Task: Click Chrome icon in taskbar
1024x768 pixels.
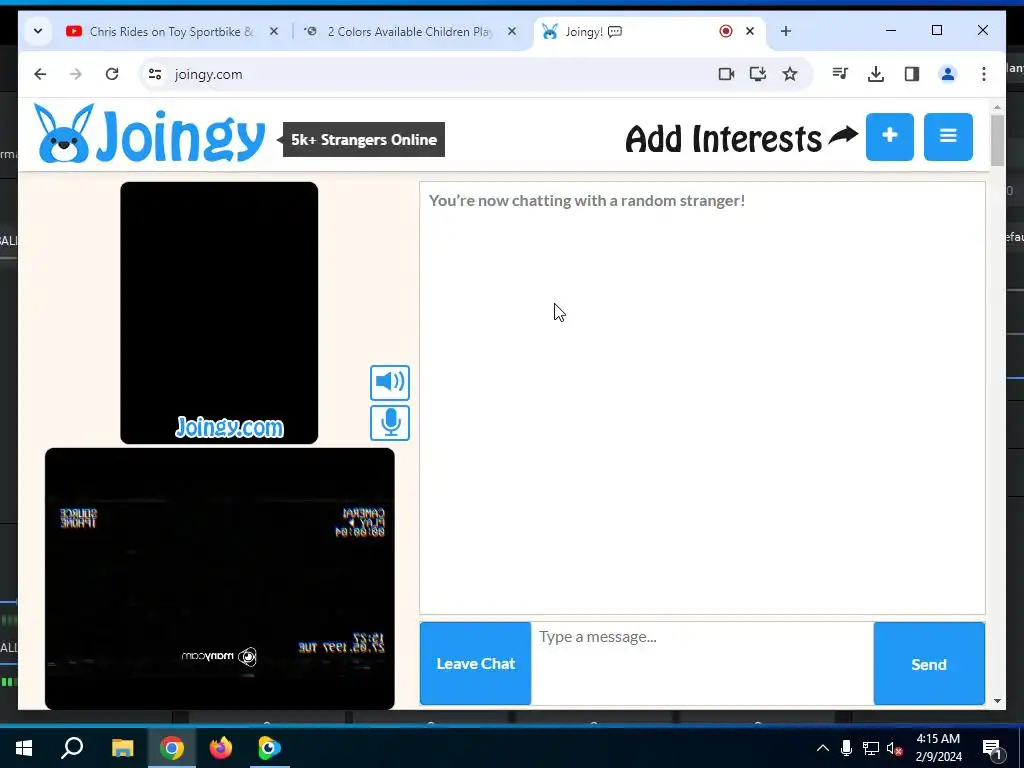Action: [x=172, y=747]
